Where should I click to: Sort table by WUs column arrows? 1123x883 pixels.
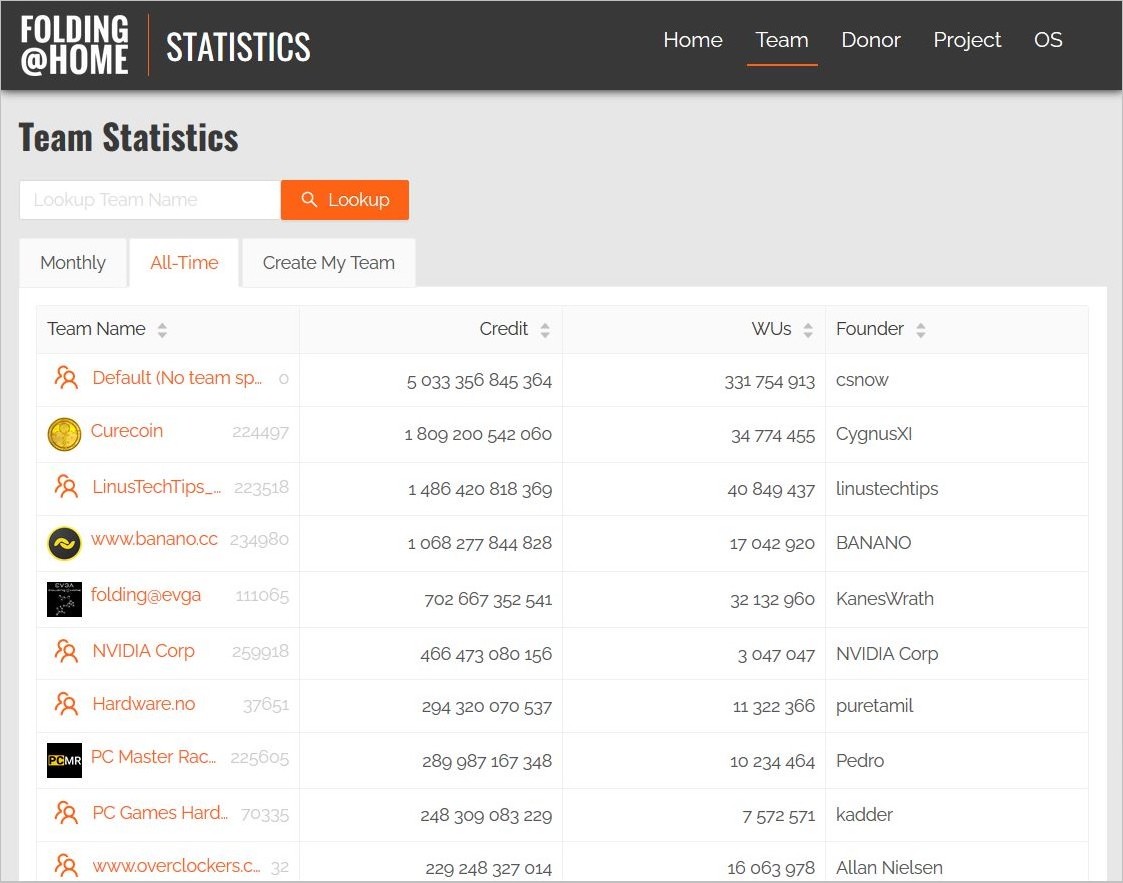808,330
